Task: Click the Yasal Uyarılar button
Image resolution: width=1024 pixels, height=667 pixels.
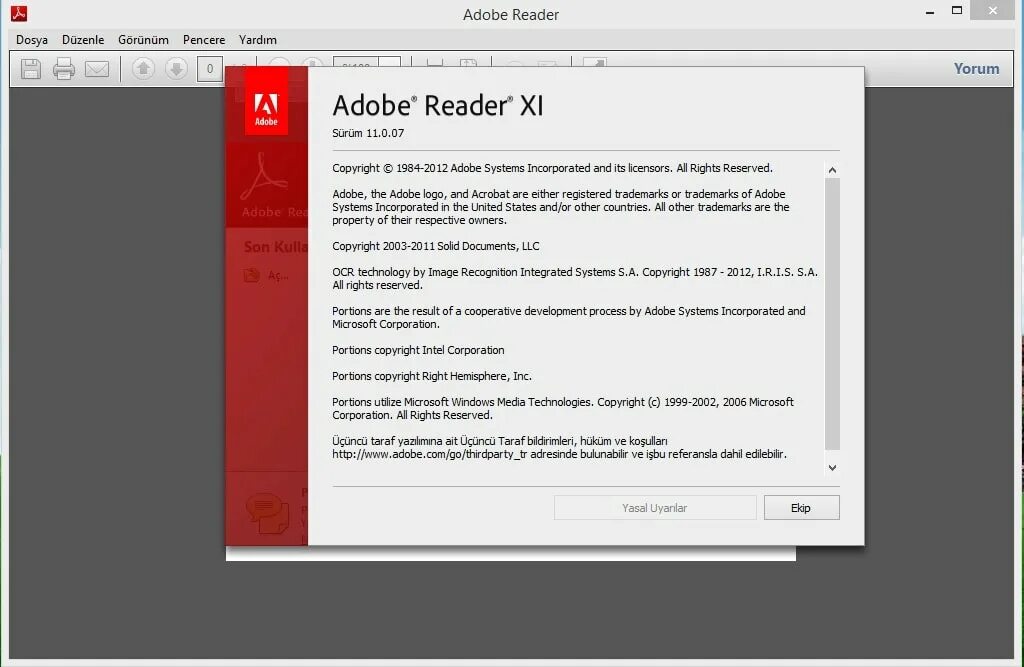Action: tap(655, 507)
